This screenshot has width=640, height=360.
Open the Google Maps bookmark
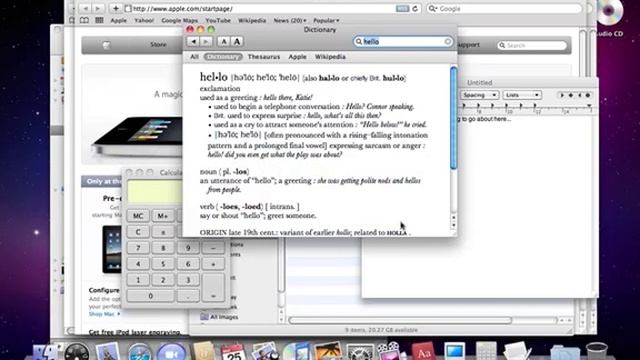pos(180,20)
